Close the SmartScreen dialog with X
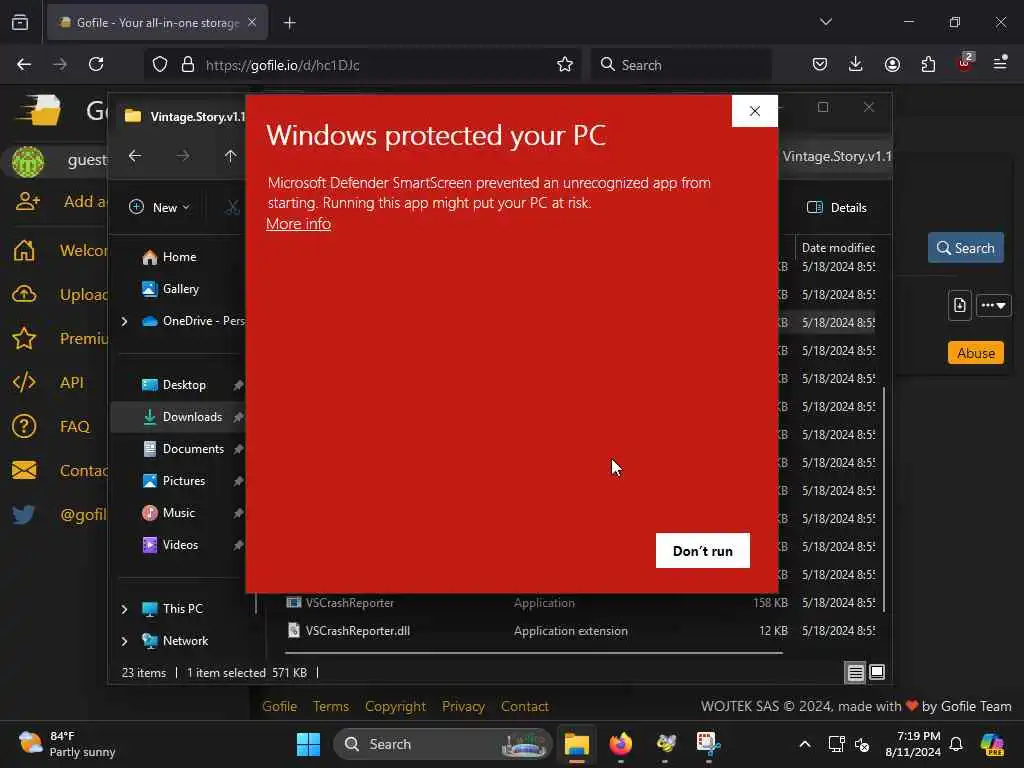The width and height of the screenshot is (1024, 768). click(755, 111)
